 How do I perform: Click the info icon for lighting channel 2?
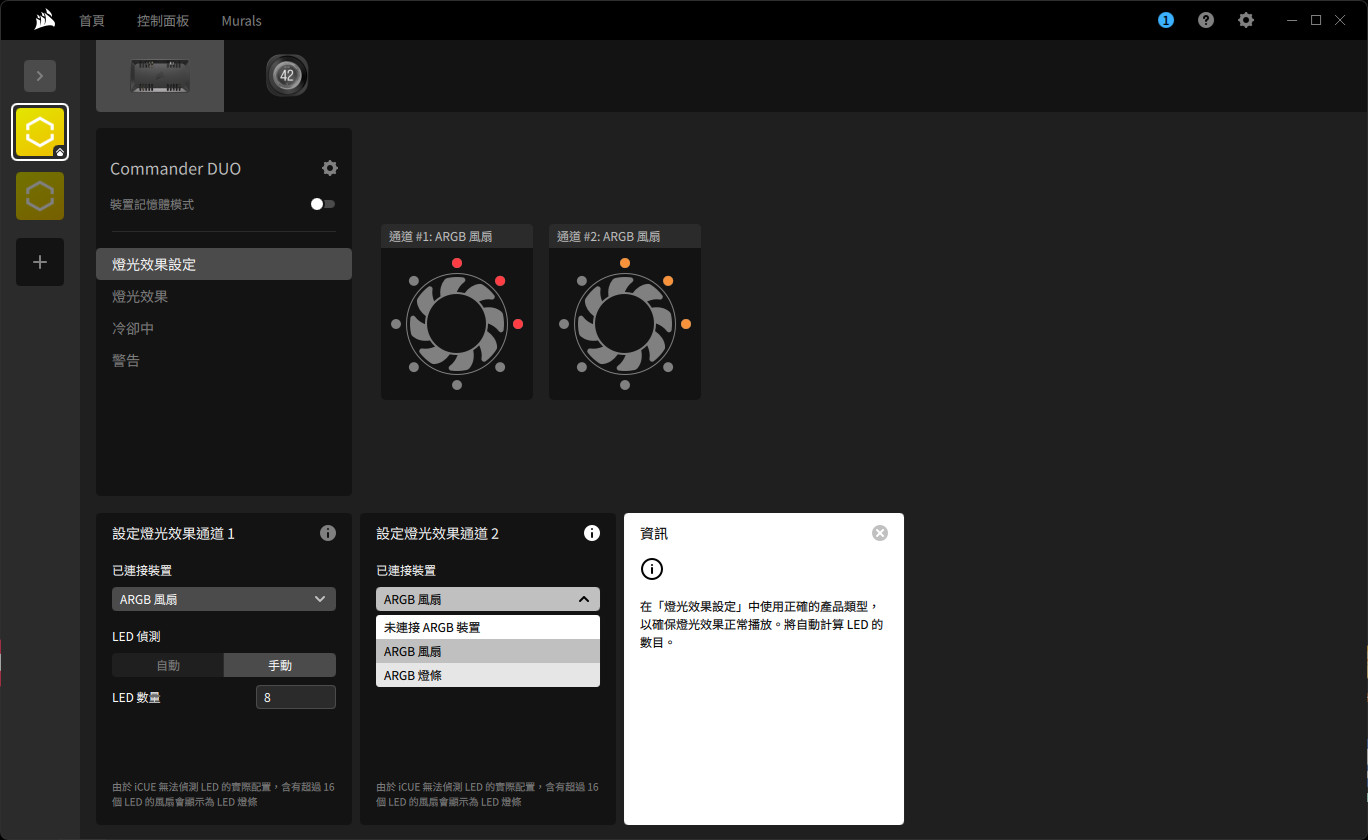tap(591, 533)
